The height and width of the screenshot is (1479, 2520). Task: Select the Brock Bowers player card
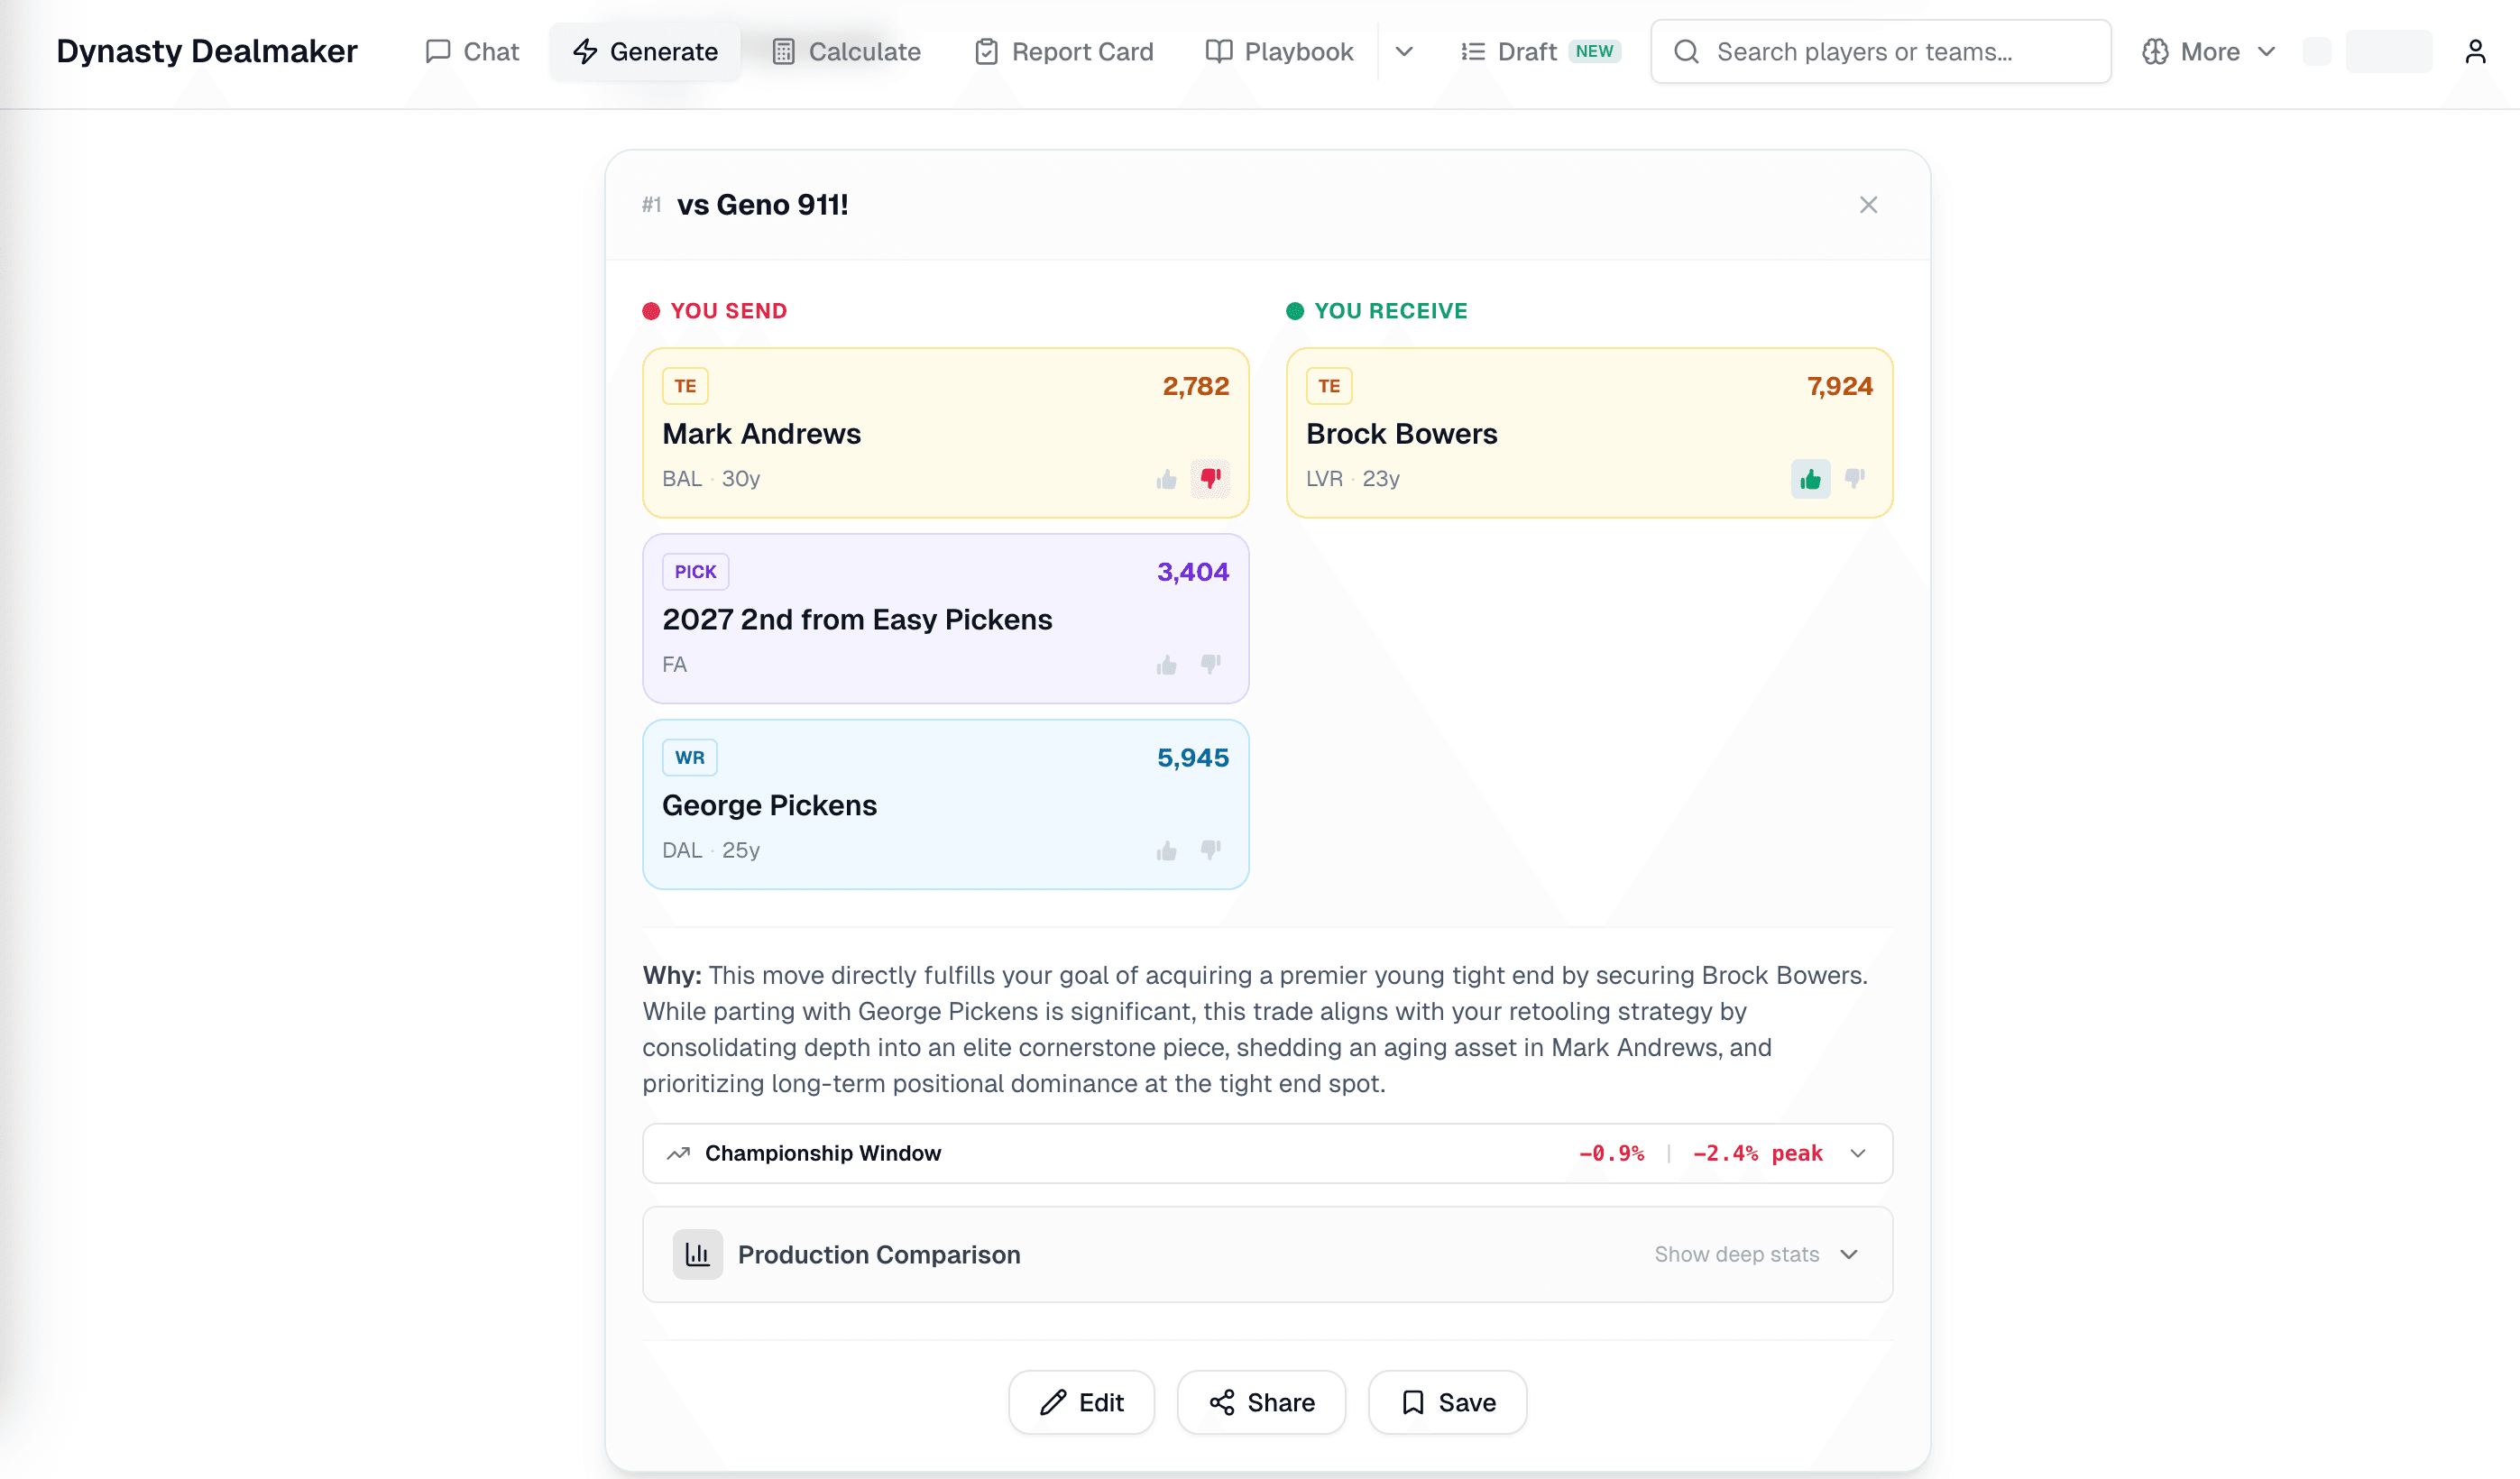click(x=1589, y=433)
